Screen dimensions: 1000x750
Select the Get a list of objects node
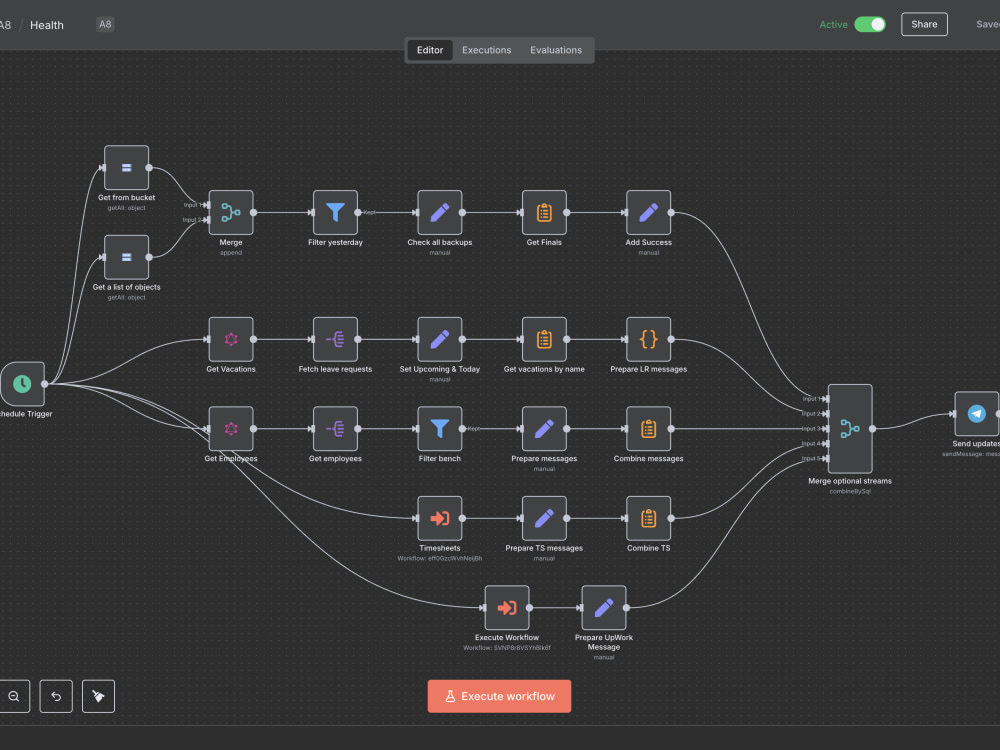[126, 257]
